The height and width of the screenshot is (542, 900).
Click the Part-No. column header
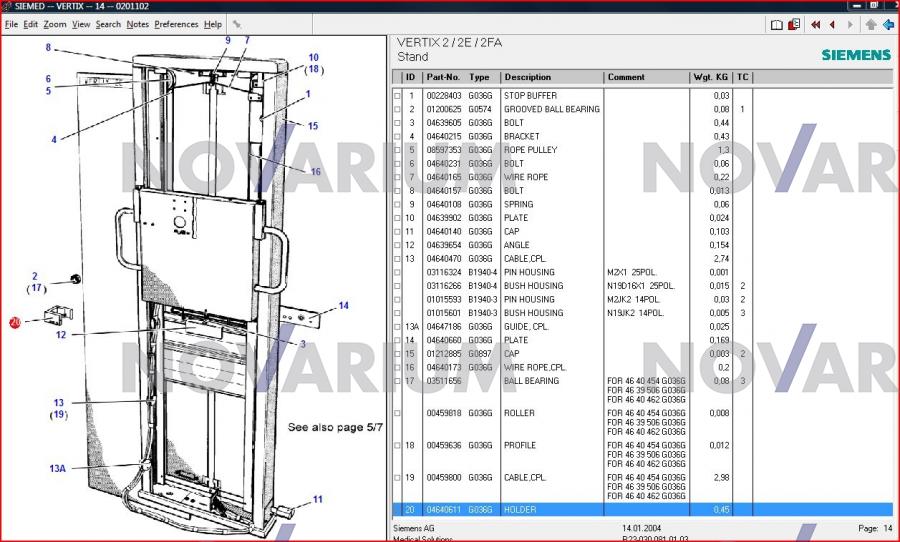click(x=443, y=77)
